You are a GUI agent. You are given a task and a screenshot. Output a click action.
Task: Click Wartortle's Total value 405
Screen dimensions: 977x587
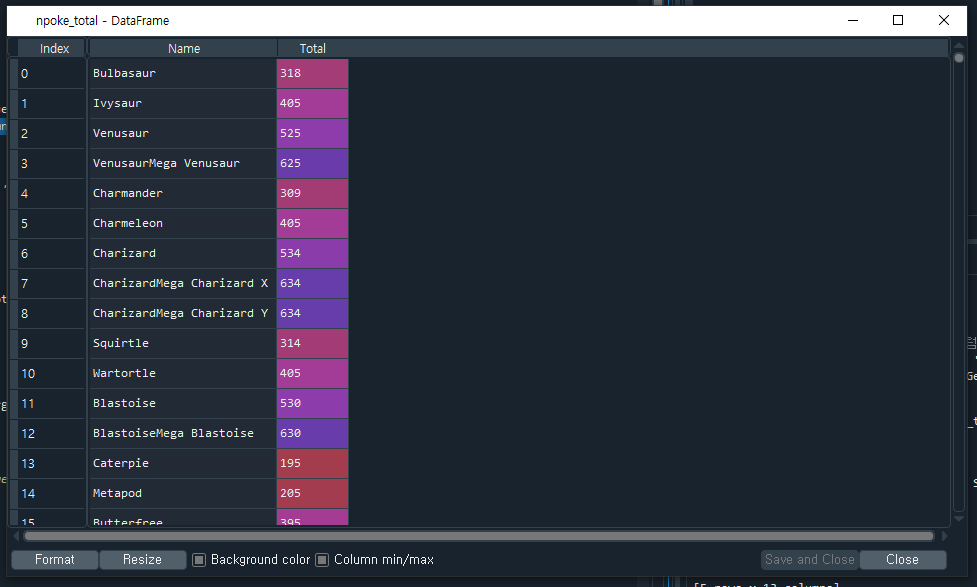(x=312, y=373)
